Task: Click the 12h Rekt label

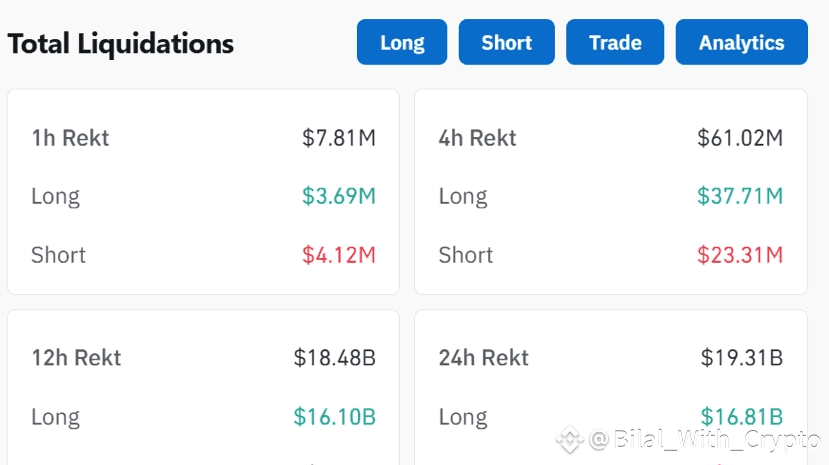Action: (x=76, y=358)
